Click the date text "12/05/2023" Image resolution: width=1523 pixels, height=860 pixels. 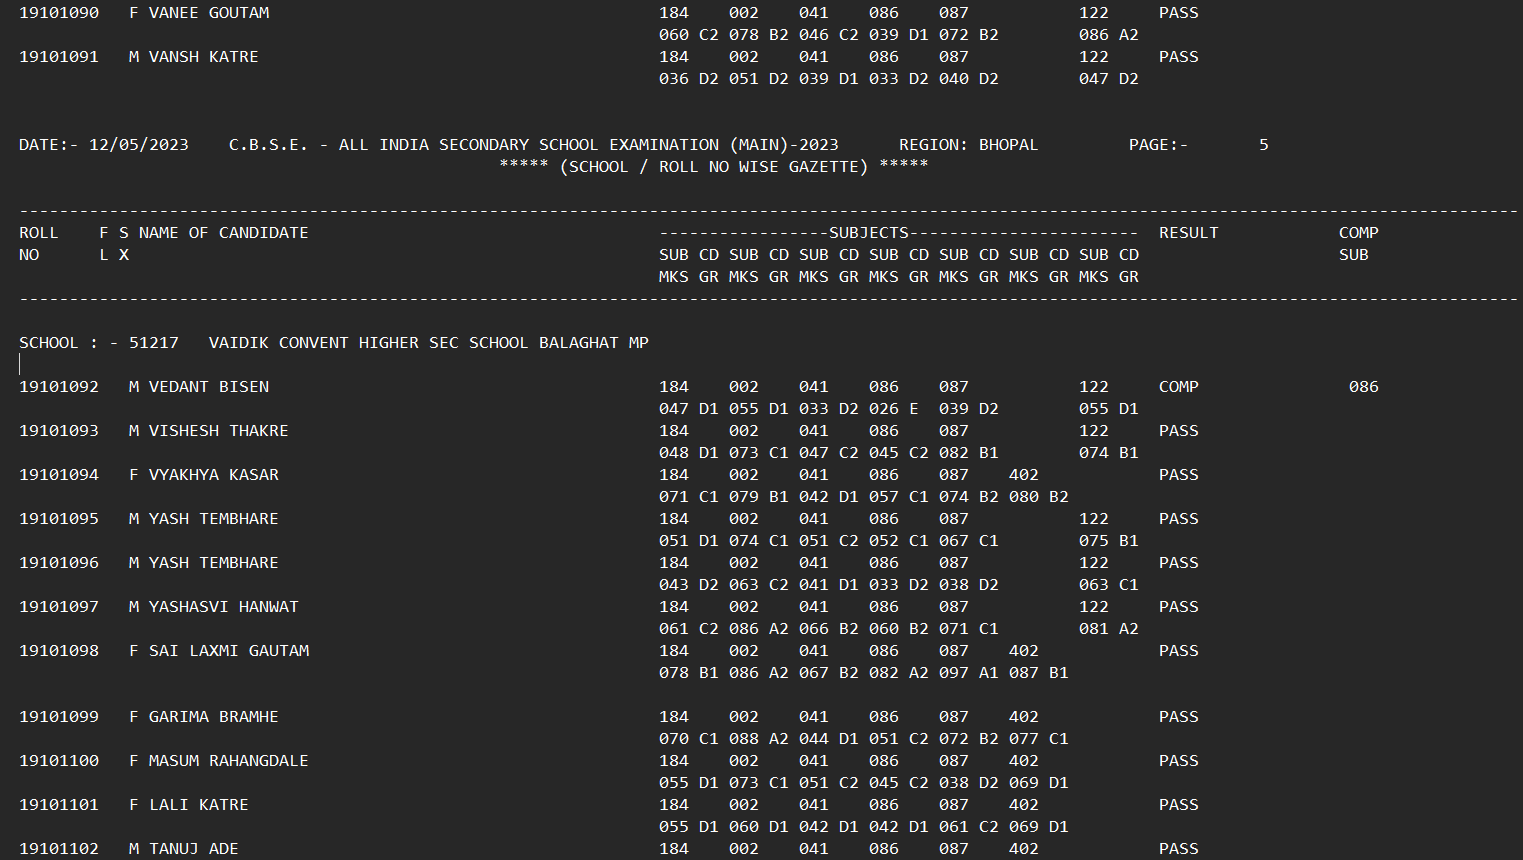(x=139, y=145)
